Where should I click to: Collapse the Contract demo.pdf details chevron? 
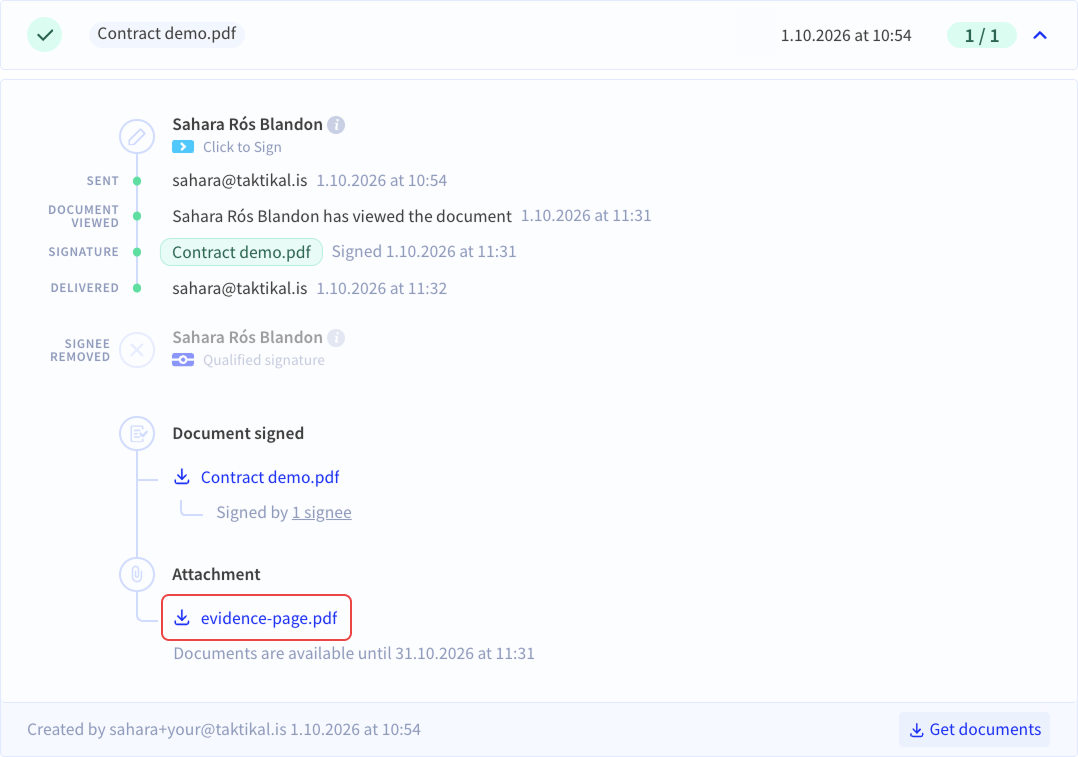click(1040, 35)
